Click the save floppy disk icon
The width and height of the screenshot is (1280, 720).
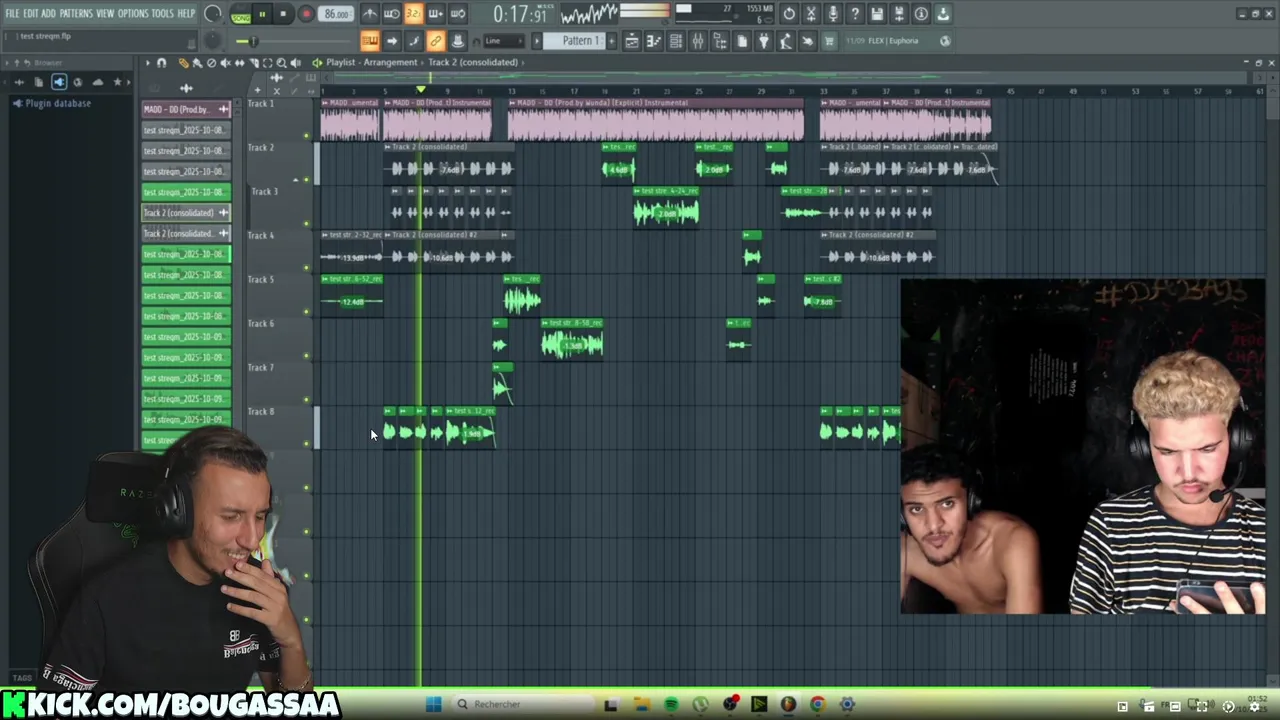pos(877,14)
